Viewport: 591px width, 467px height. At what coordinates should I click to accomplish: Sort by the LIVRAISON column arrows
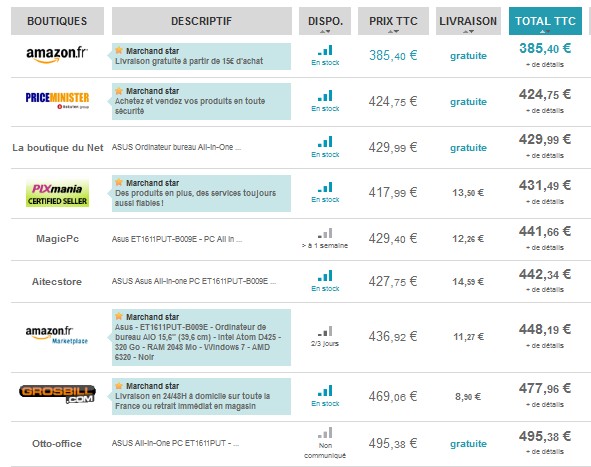(x=468, y=32)
